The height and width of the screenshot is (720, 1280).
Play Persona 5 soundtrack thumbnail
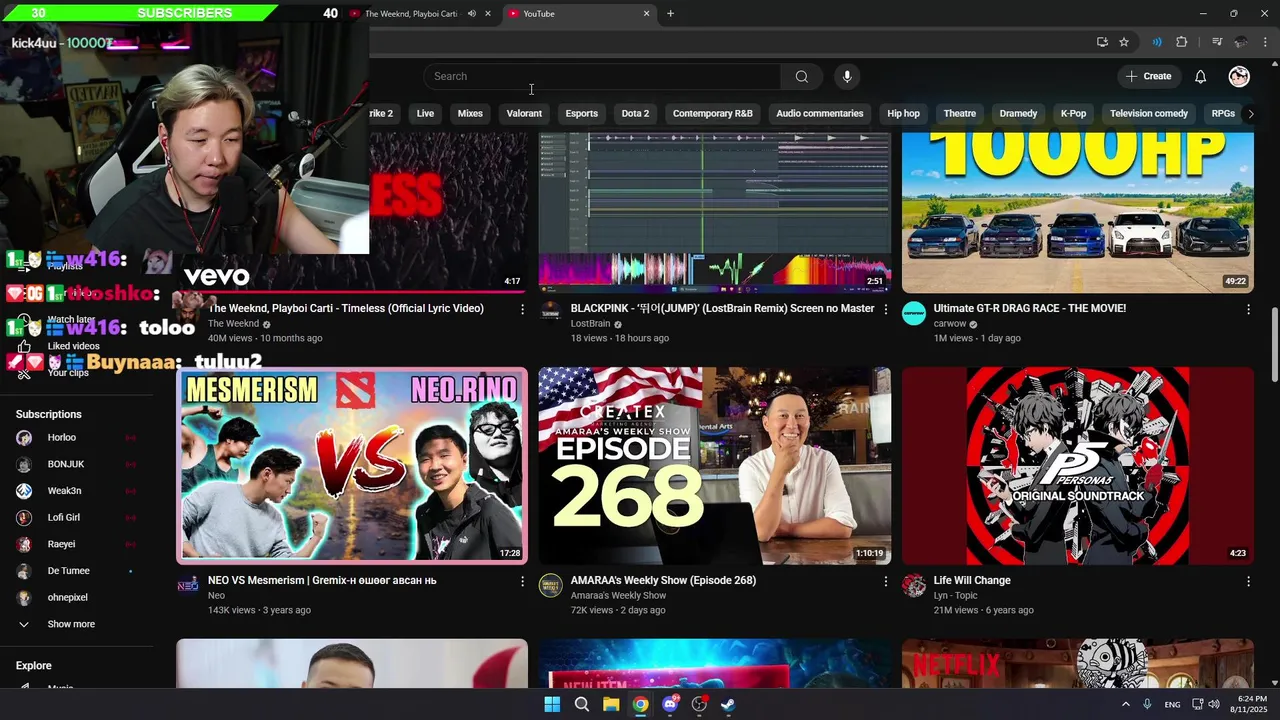click(1078, 466)
